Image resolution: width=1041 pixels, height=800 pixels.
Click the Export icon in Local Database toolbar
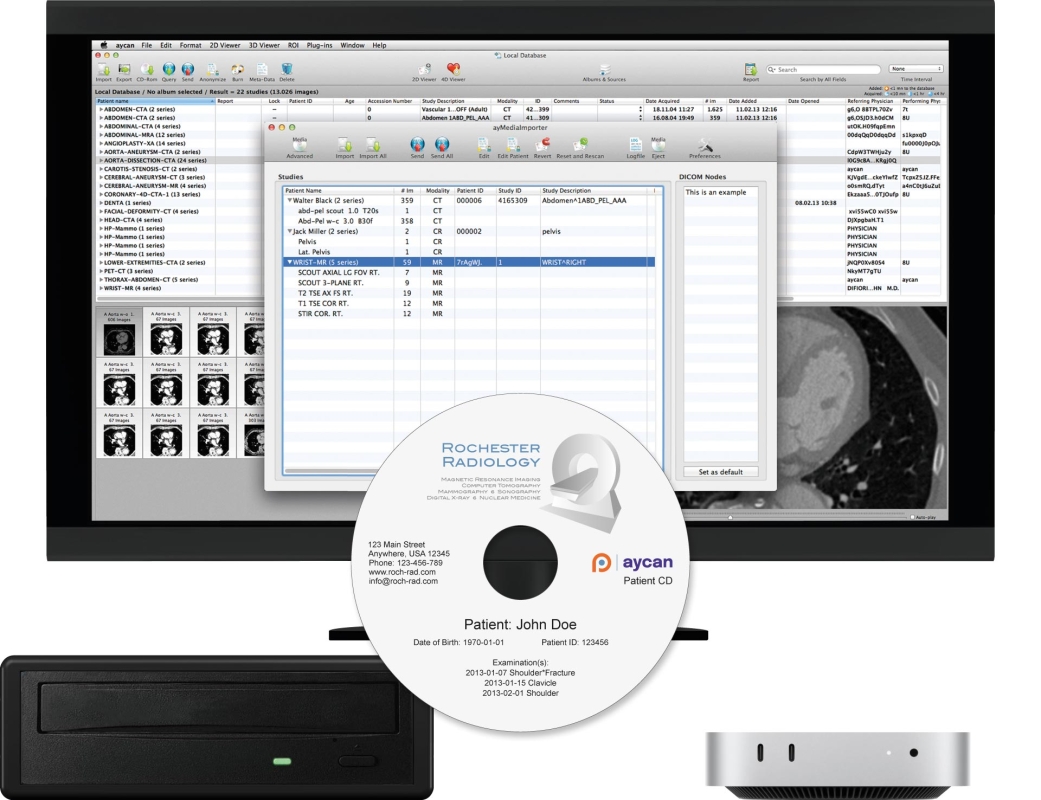click(x=124, y=69)
